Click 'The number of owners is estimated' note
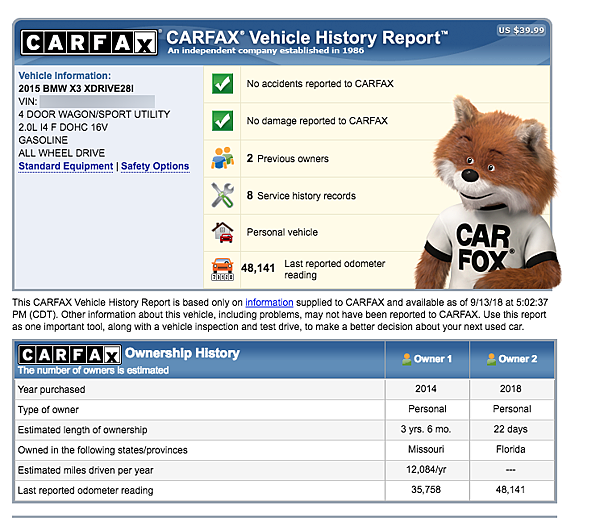The height and width of the screenshot is (518, 600). click(93, 370)
